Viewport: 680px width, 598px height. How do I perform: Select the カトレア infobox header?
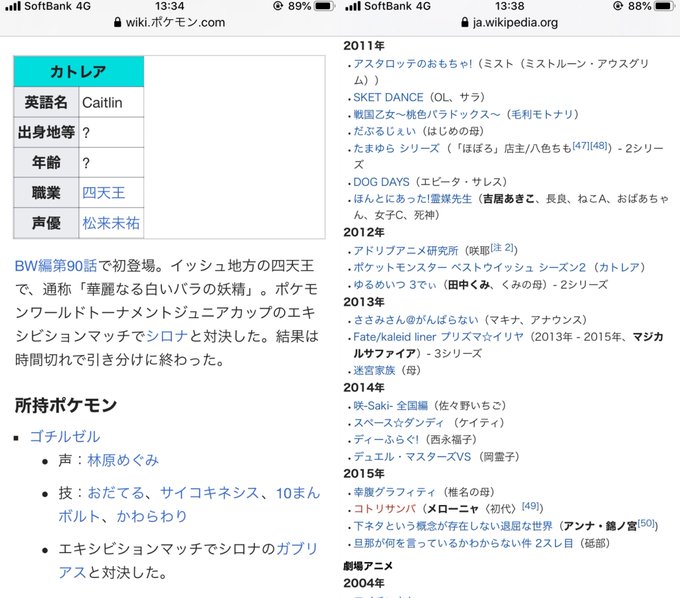tap(78, 72)
